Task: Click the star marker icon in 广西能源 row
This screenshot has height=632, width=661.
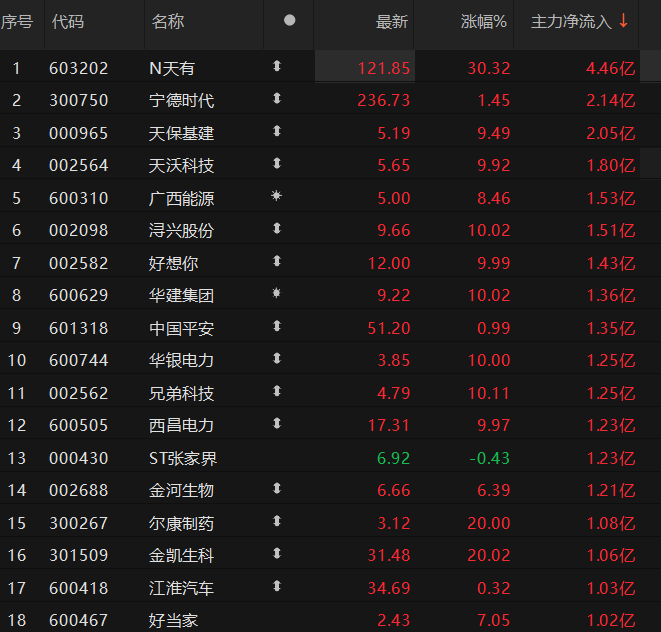Action: click(276, 196)
